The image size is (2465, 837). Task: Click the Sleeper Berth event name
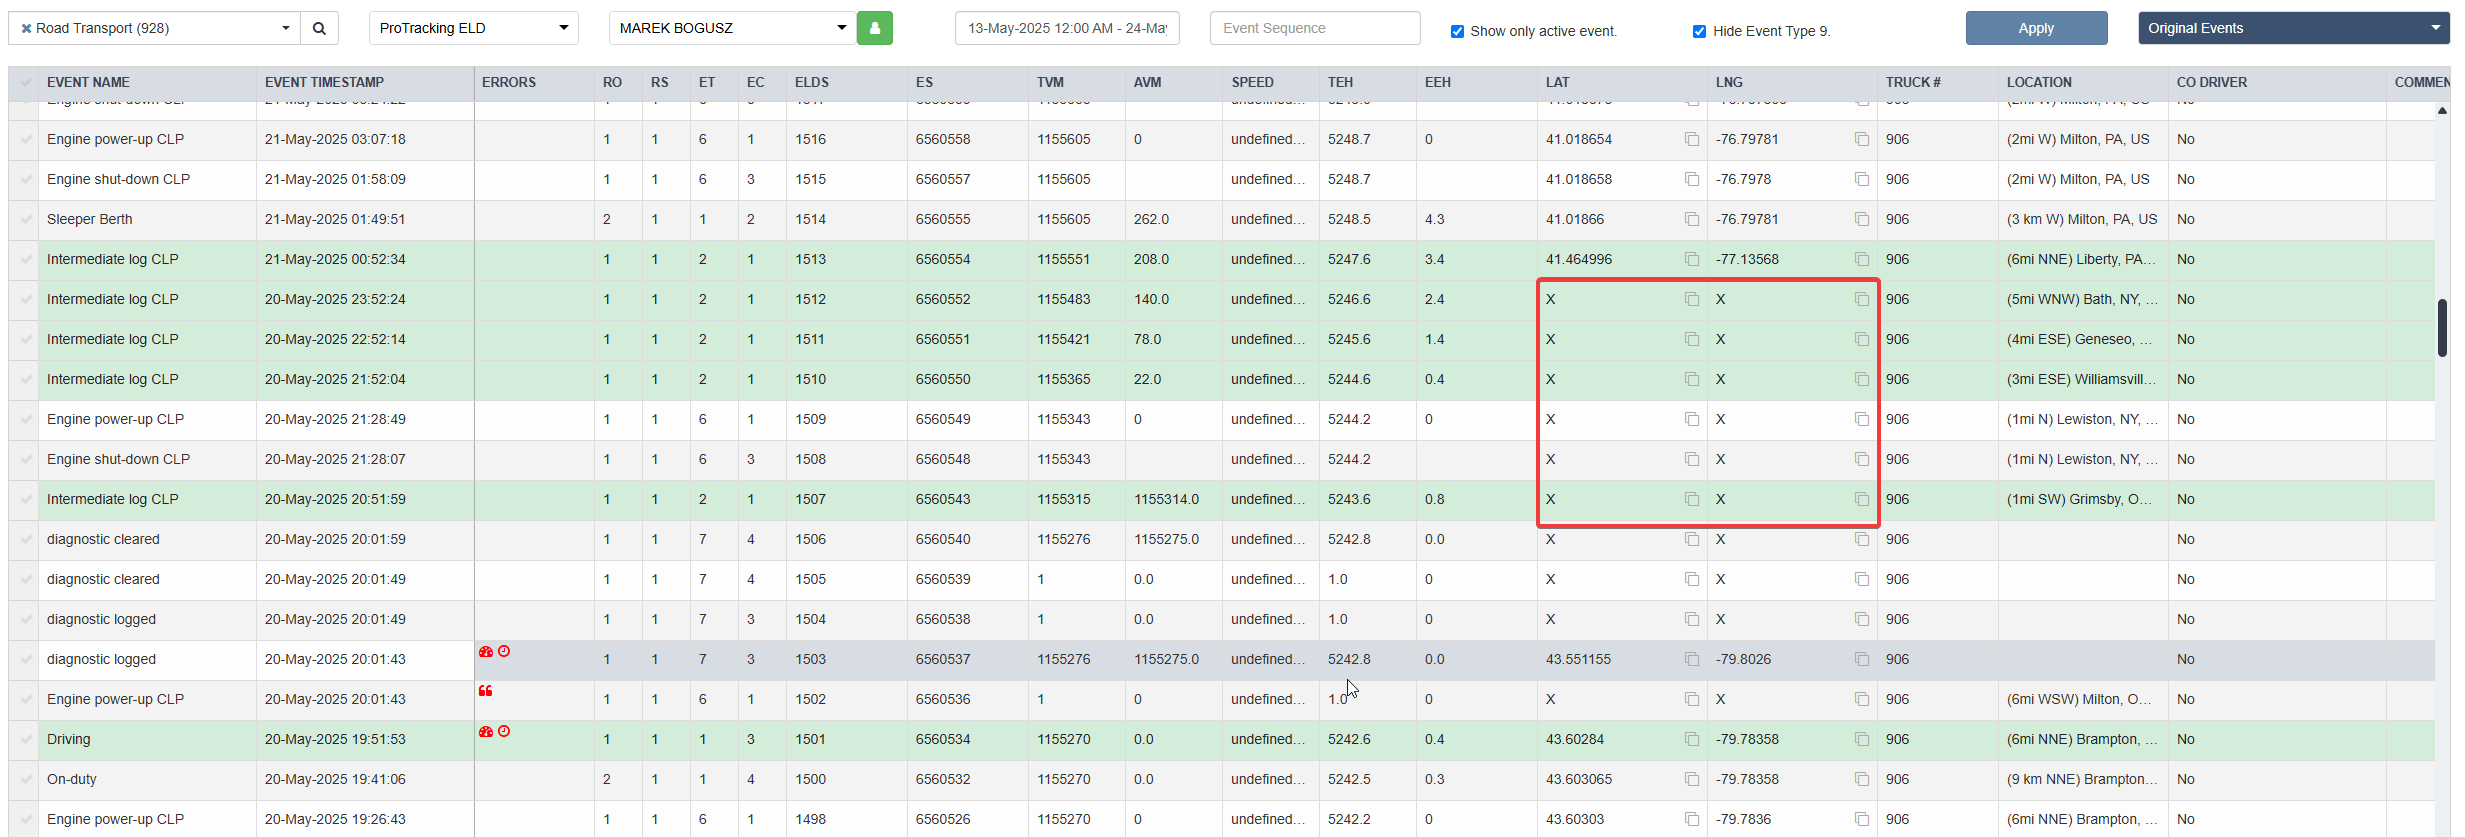coord(89,219)
